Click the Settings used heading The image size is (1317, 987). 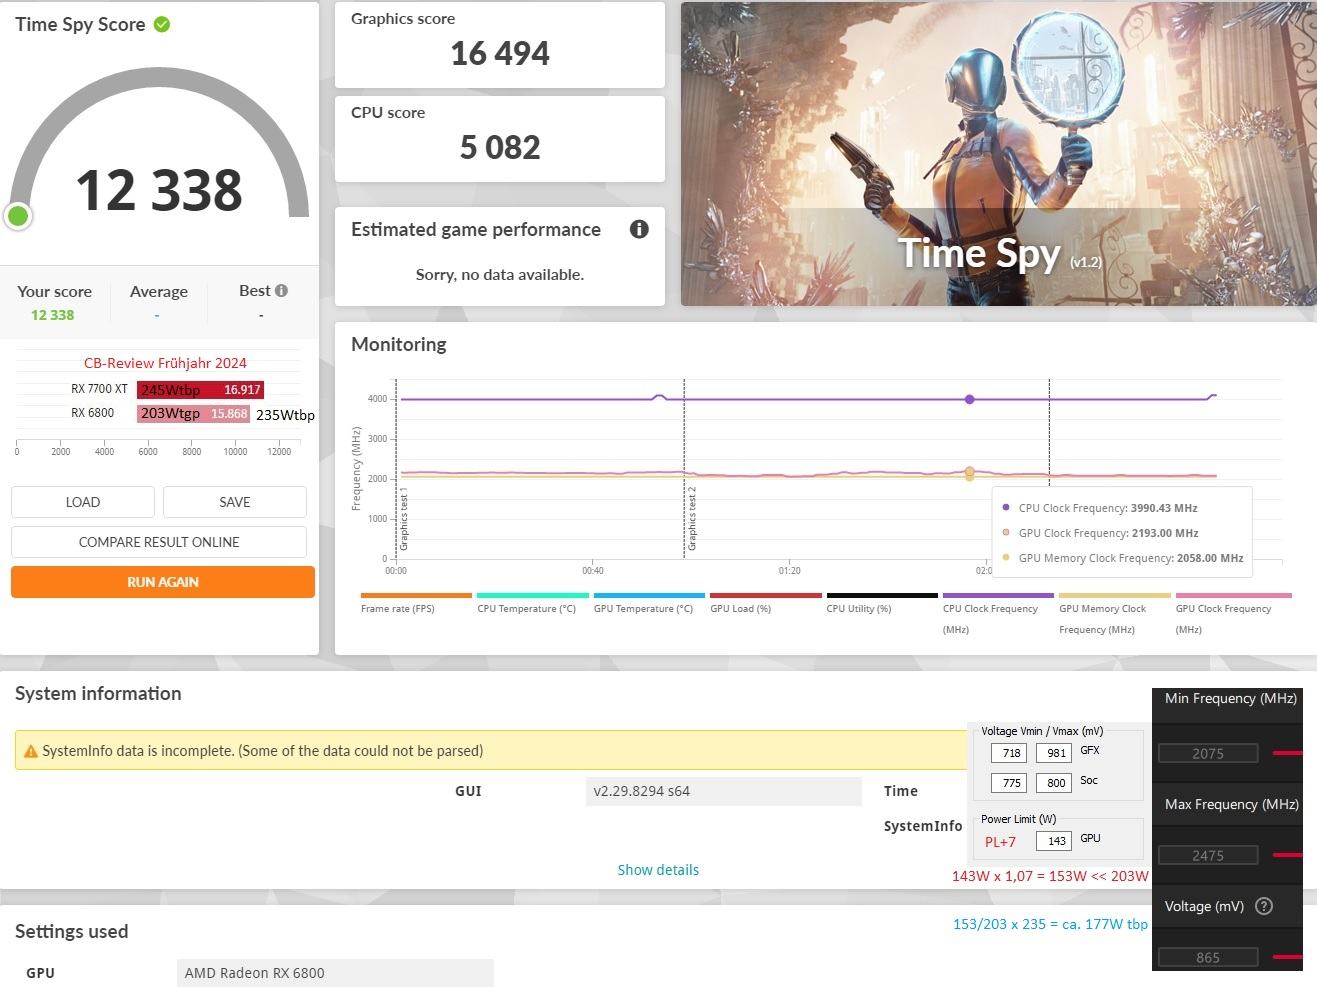71,931
